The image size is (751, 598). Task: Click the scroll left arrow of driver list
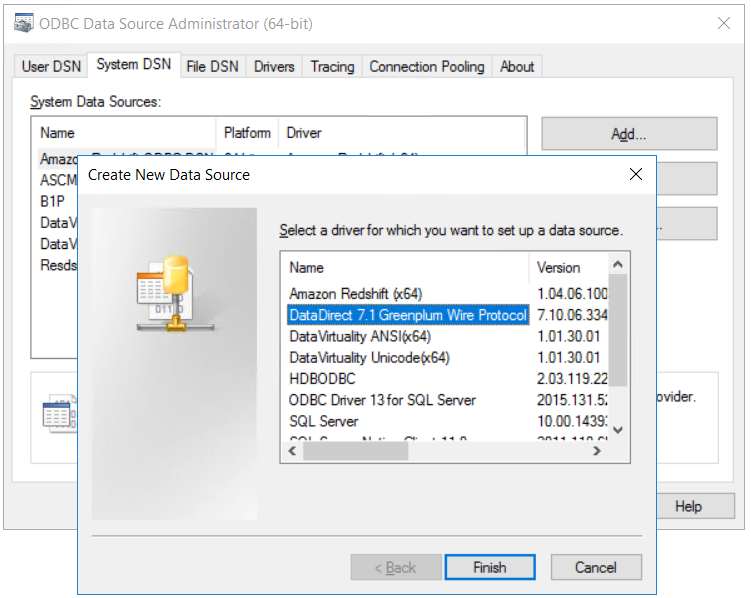292,451
